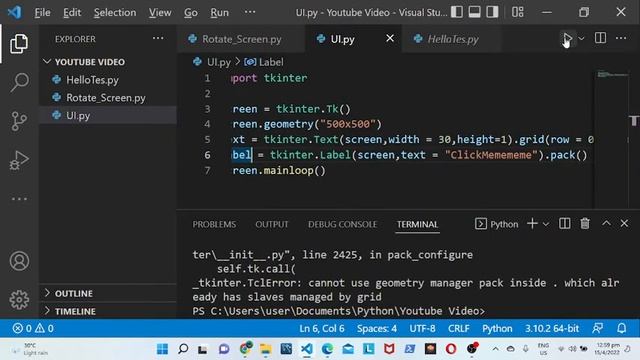Change indentation via Spaces: 4
The height and width of the screenshot is (360, 640).
pos(377,329)
